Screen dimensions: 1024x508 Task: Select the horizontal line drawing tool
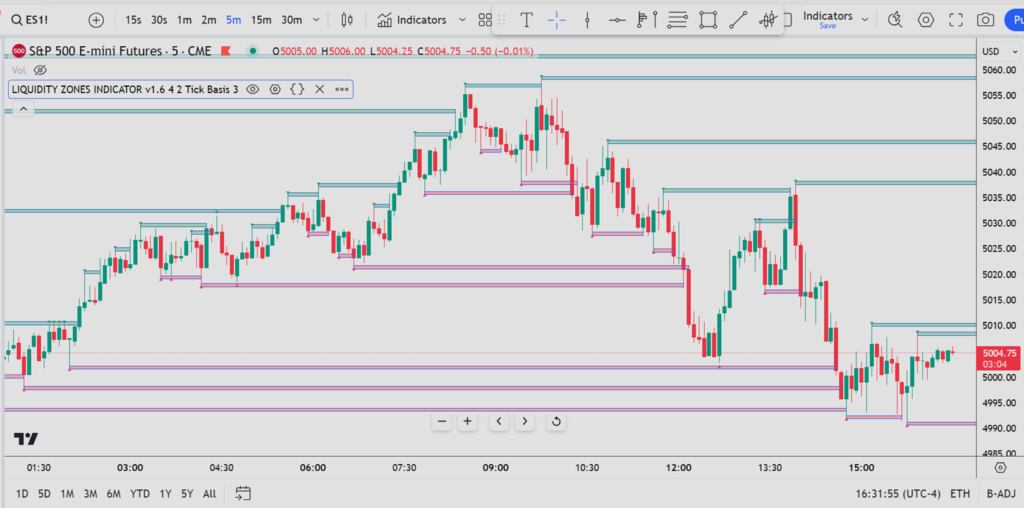pos(617,20)
